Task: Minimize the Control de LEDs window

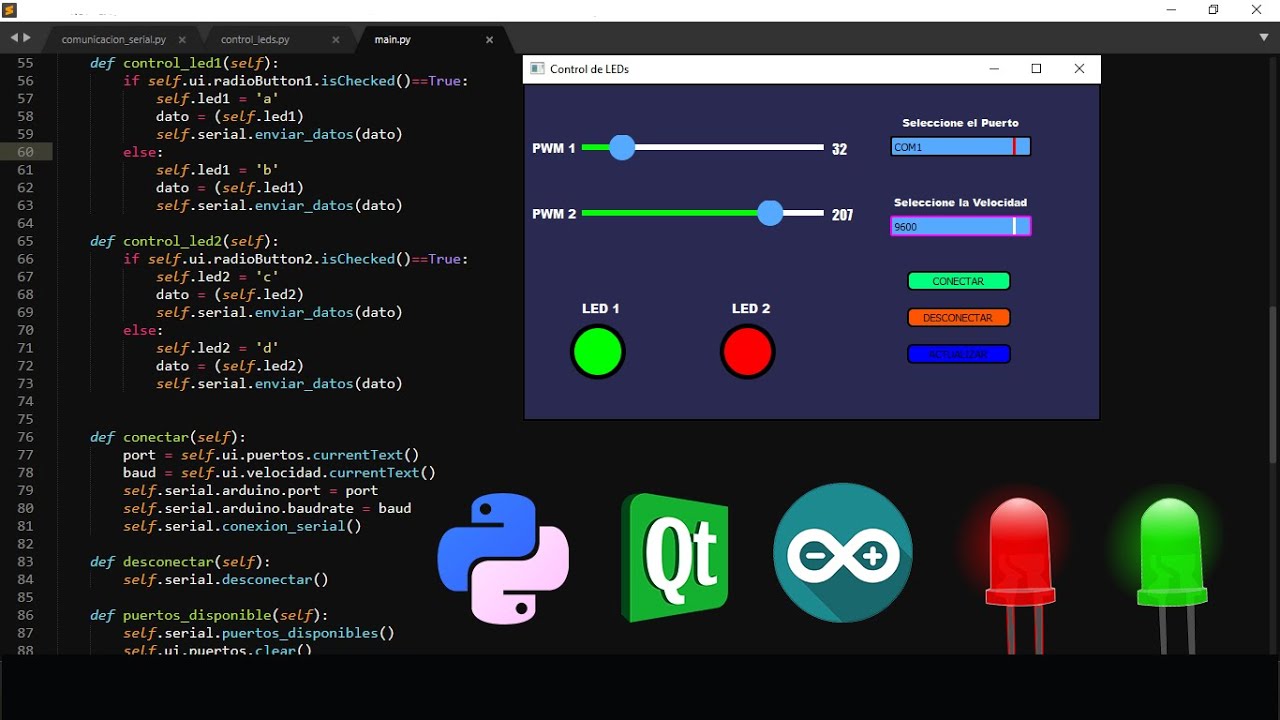Action: click(994, 69)
